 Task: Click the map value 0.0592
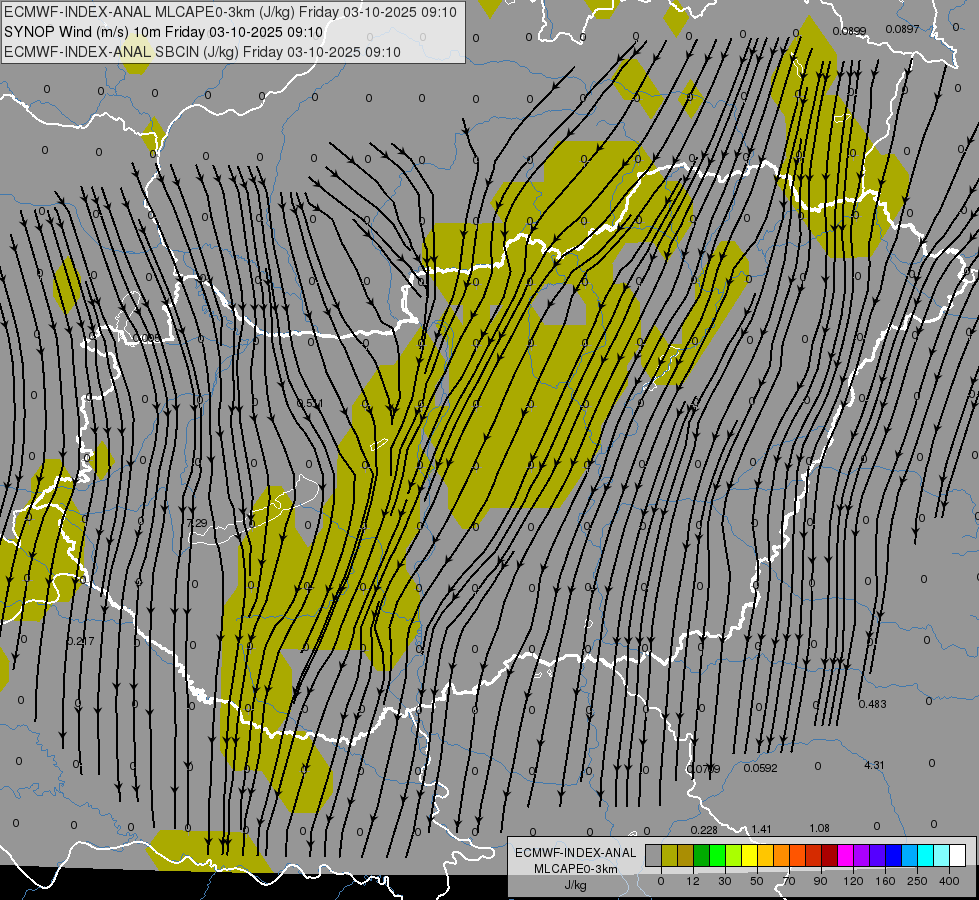[760, 768]
